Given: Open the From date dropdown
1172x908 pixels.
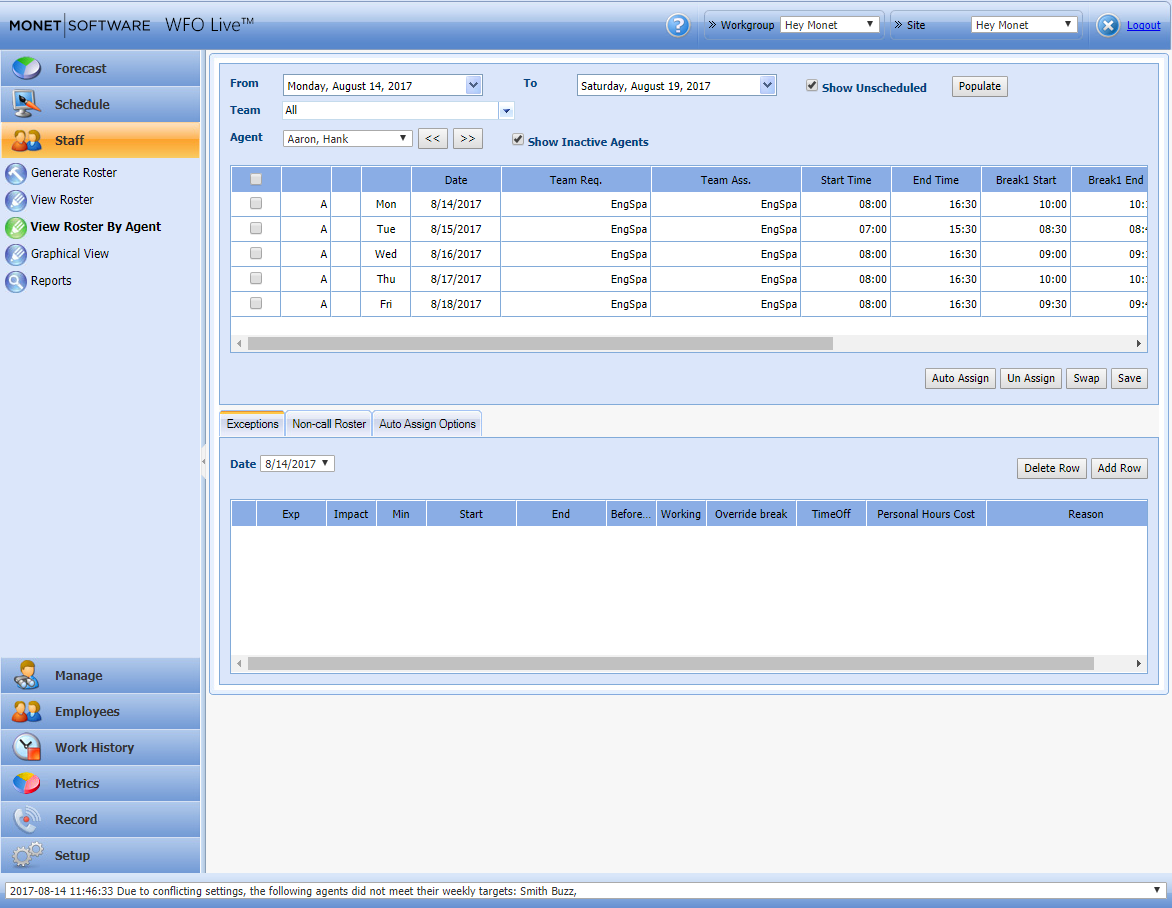Looking at the screenshot, I should 474,86.
